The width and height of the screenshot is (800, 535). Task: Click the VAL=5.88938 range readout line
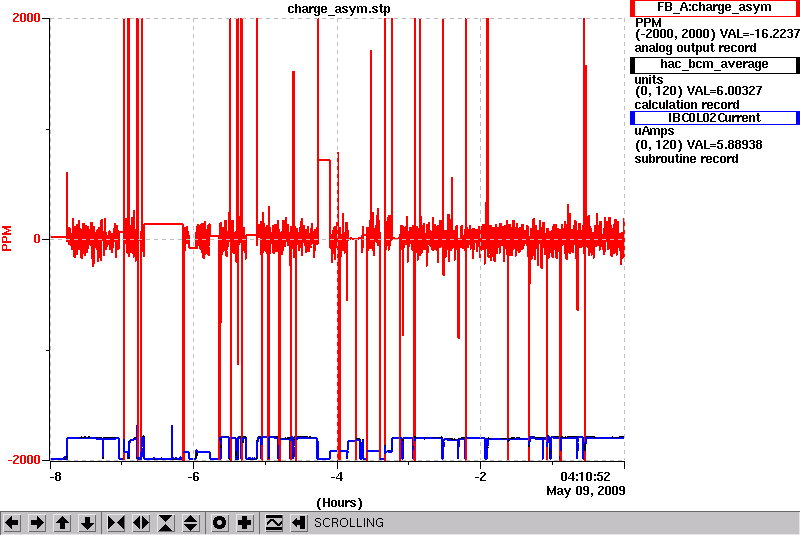tap(698, 145)
